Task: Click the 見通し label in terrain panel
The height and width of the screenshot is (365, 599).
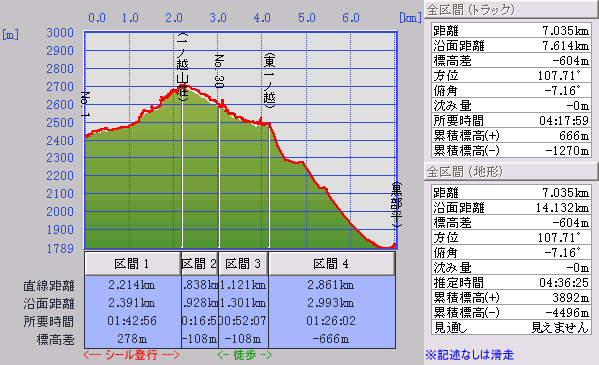Action: 451,328
